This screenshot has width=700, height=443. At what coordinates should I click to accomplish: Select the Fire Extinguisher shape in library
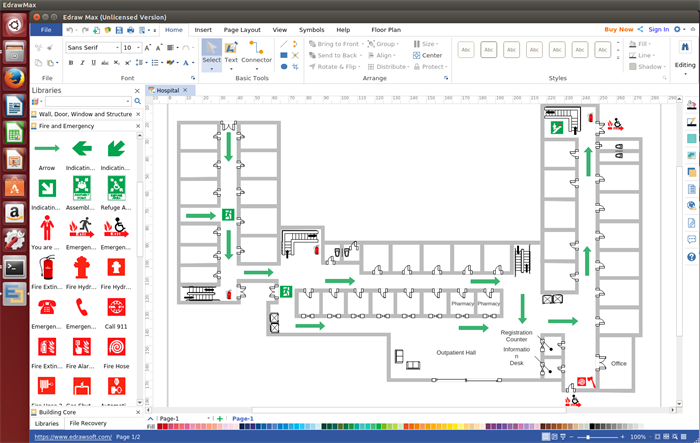pos(46,268)
